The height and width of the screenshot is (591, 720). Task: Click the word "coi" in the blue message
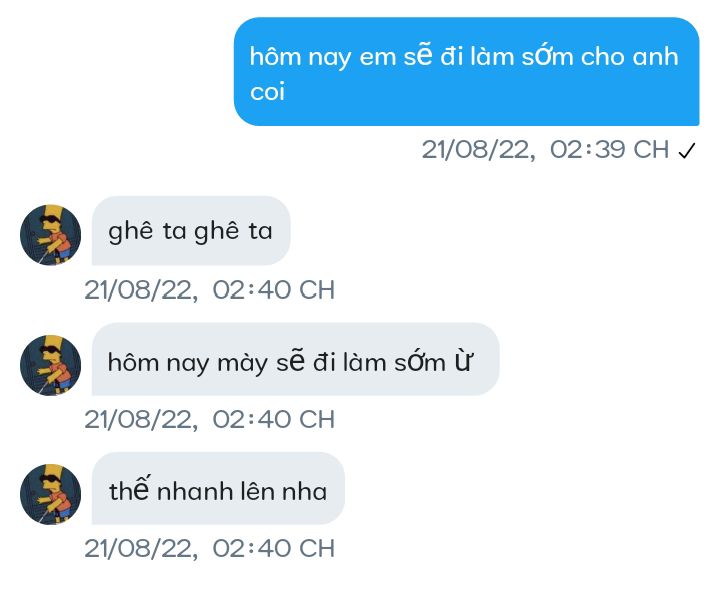[x=267, y=91]
